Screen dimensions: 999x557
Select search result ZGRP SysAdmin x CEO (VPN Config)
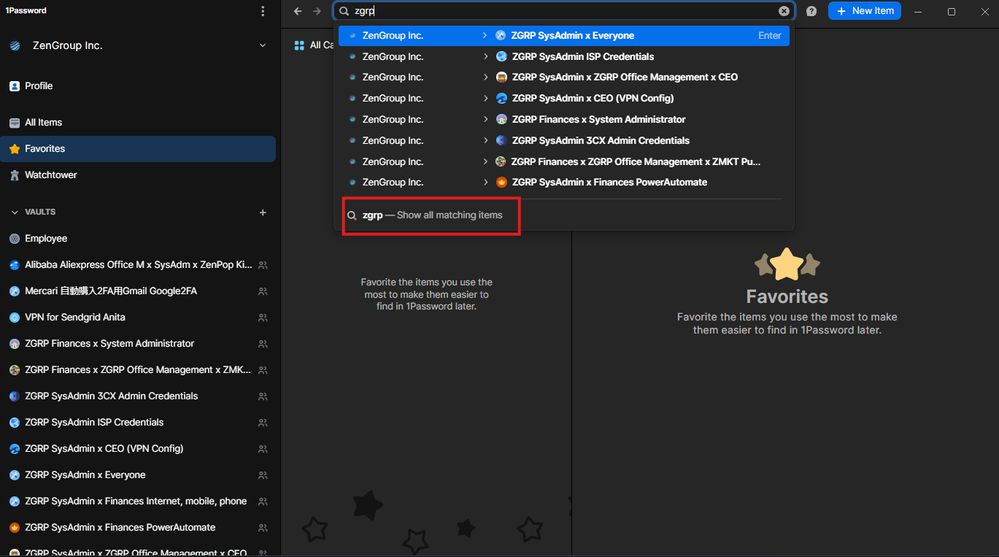564,98
